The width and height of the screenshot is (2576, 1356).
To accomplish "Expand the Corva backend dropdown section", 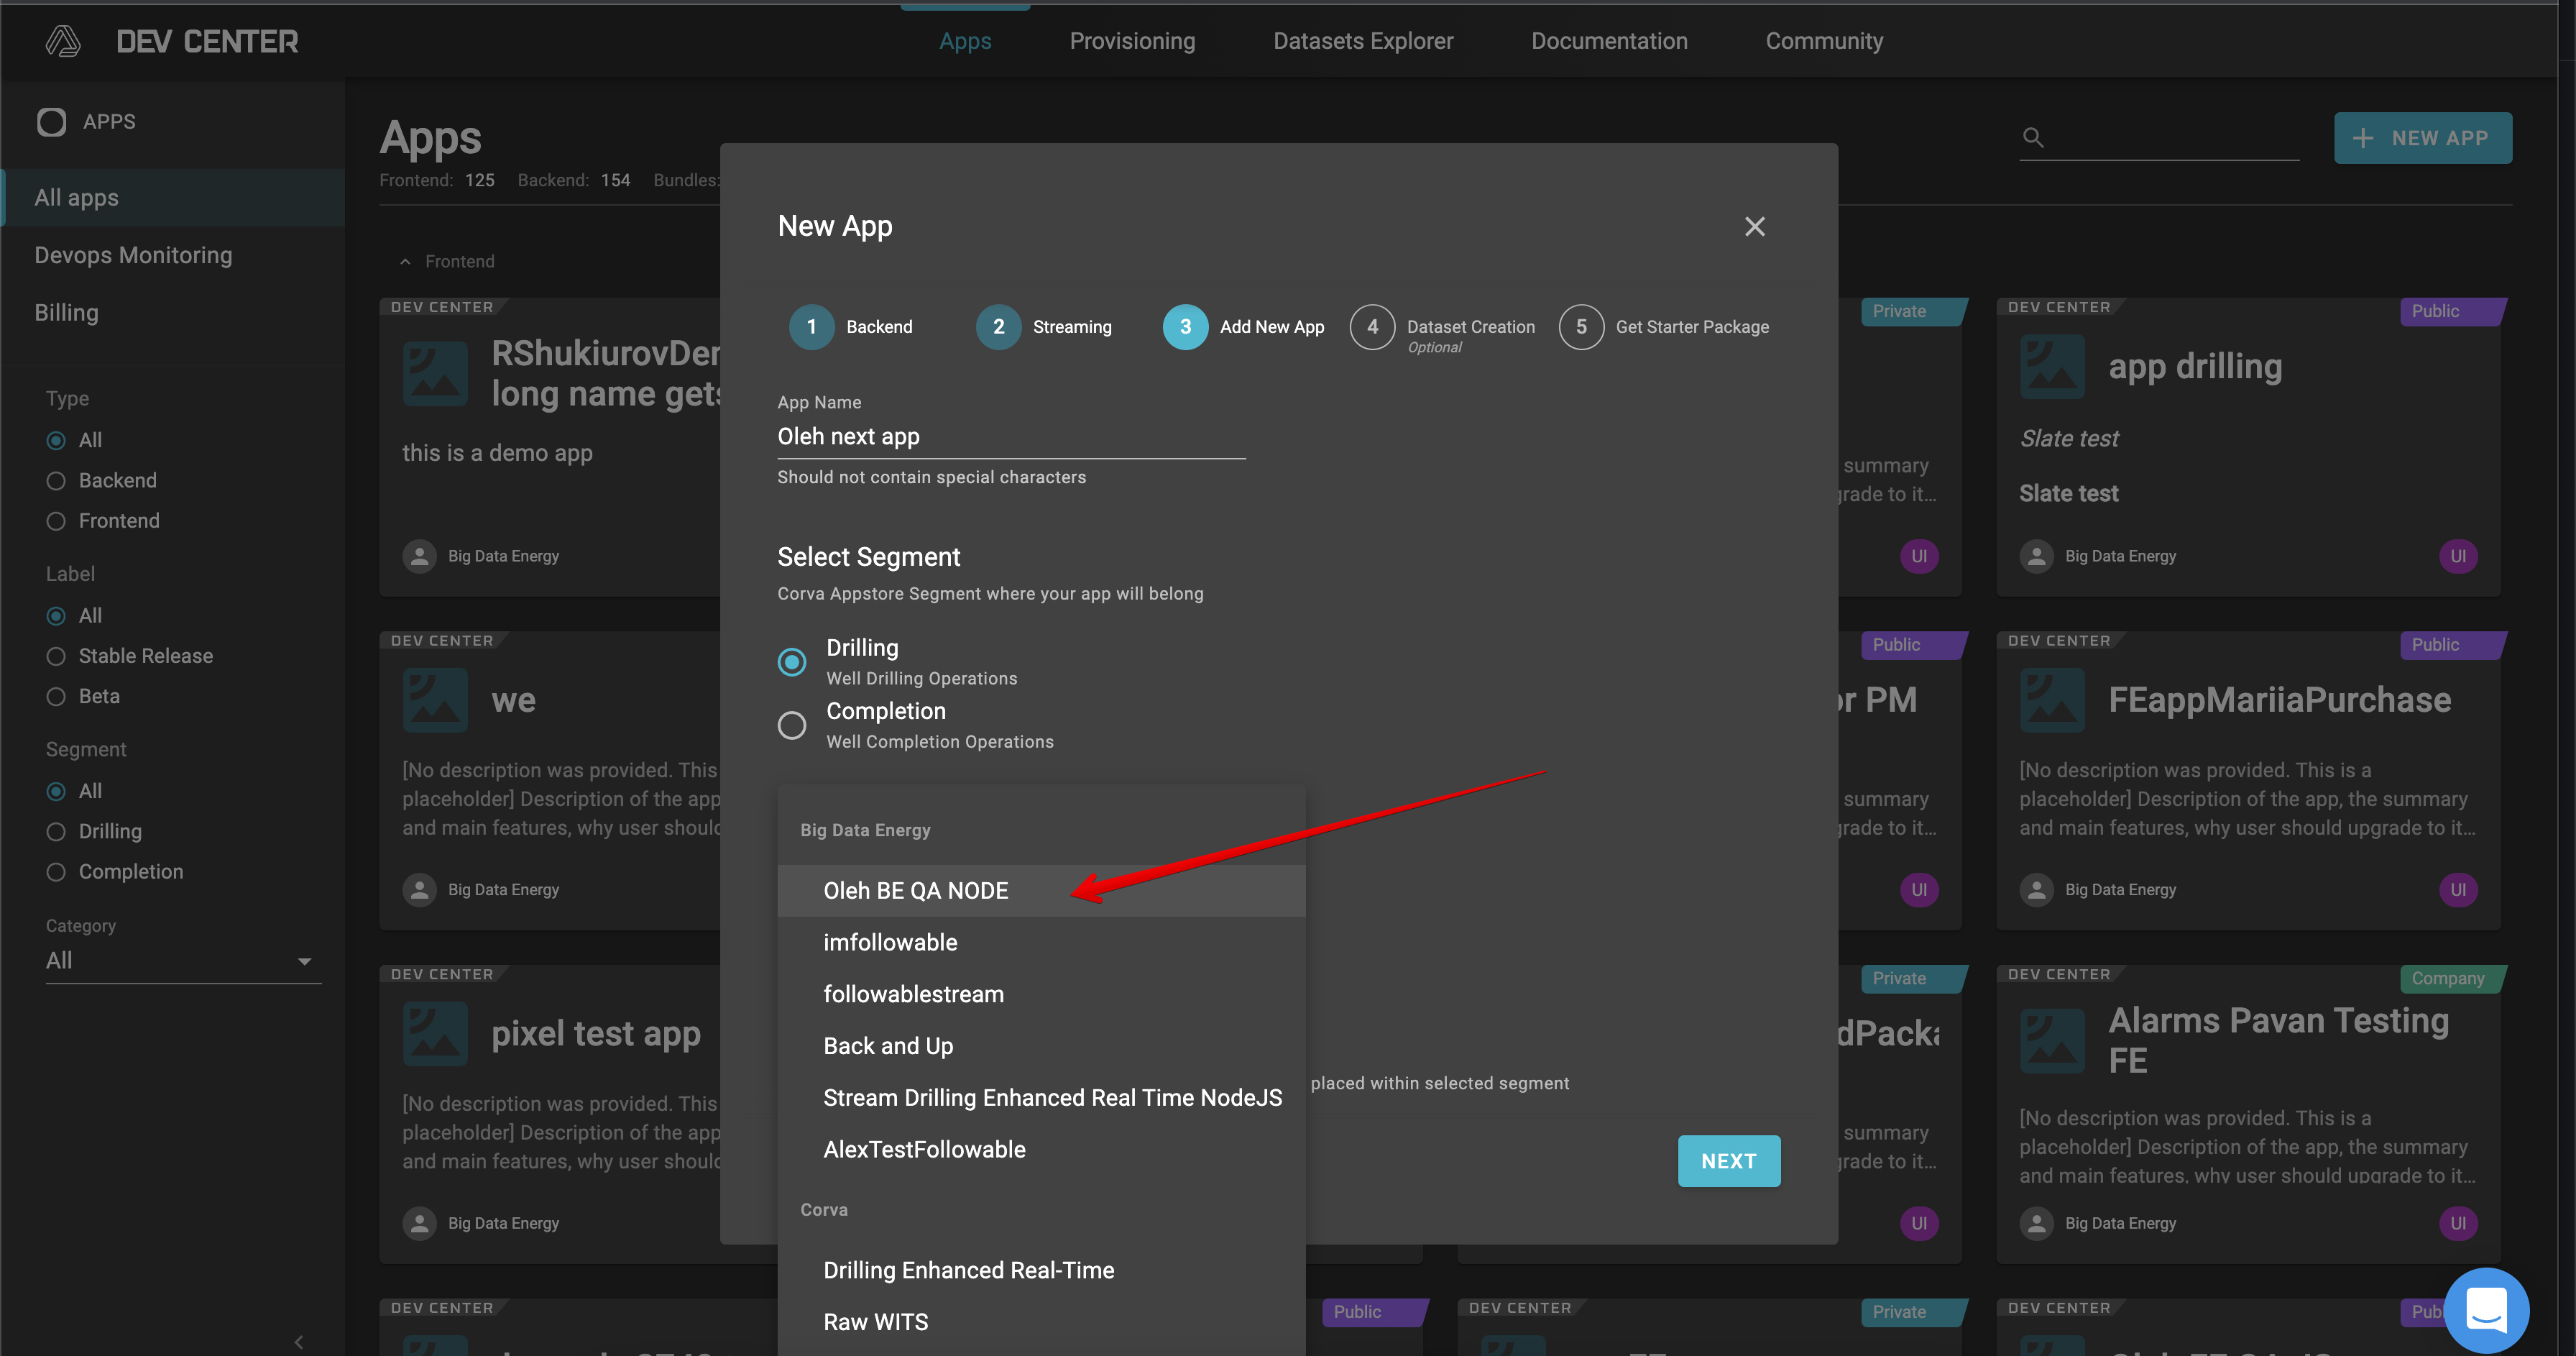I will point(823,1209).
